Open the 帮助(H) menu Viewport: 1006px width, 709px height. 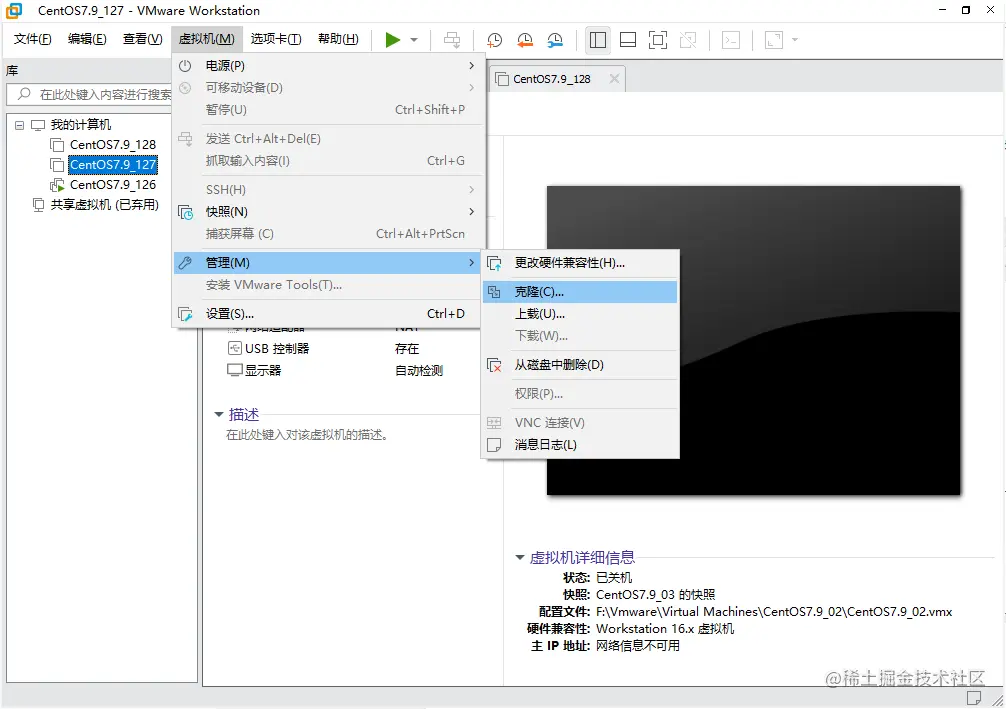[x=338, y=39]
